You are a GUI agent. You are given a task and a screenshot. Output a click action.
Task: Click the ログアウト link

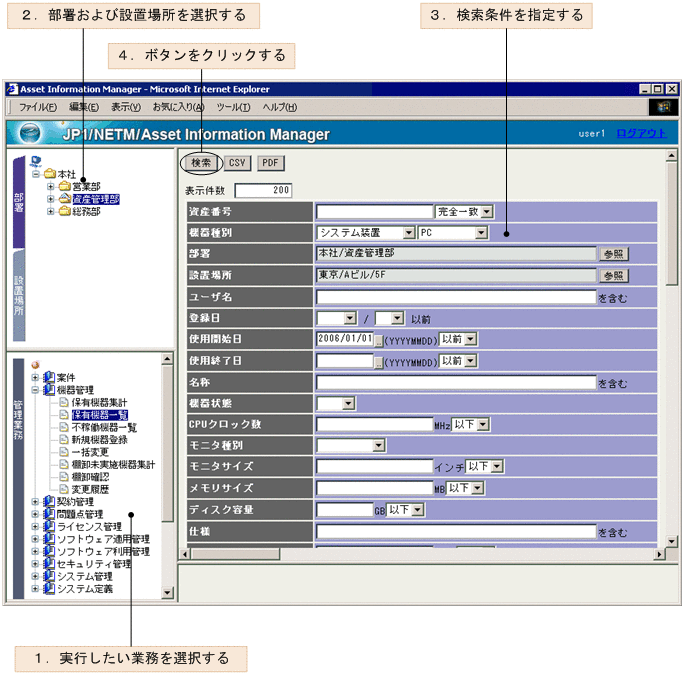640,134
